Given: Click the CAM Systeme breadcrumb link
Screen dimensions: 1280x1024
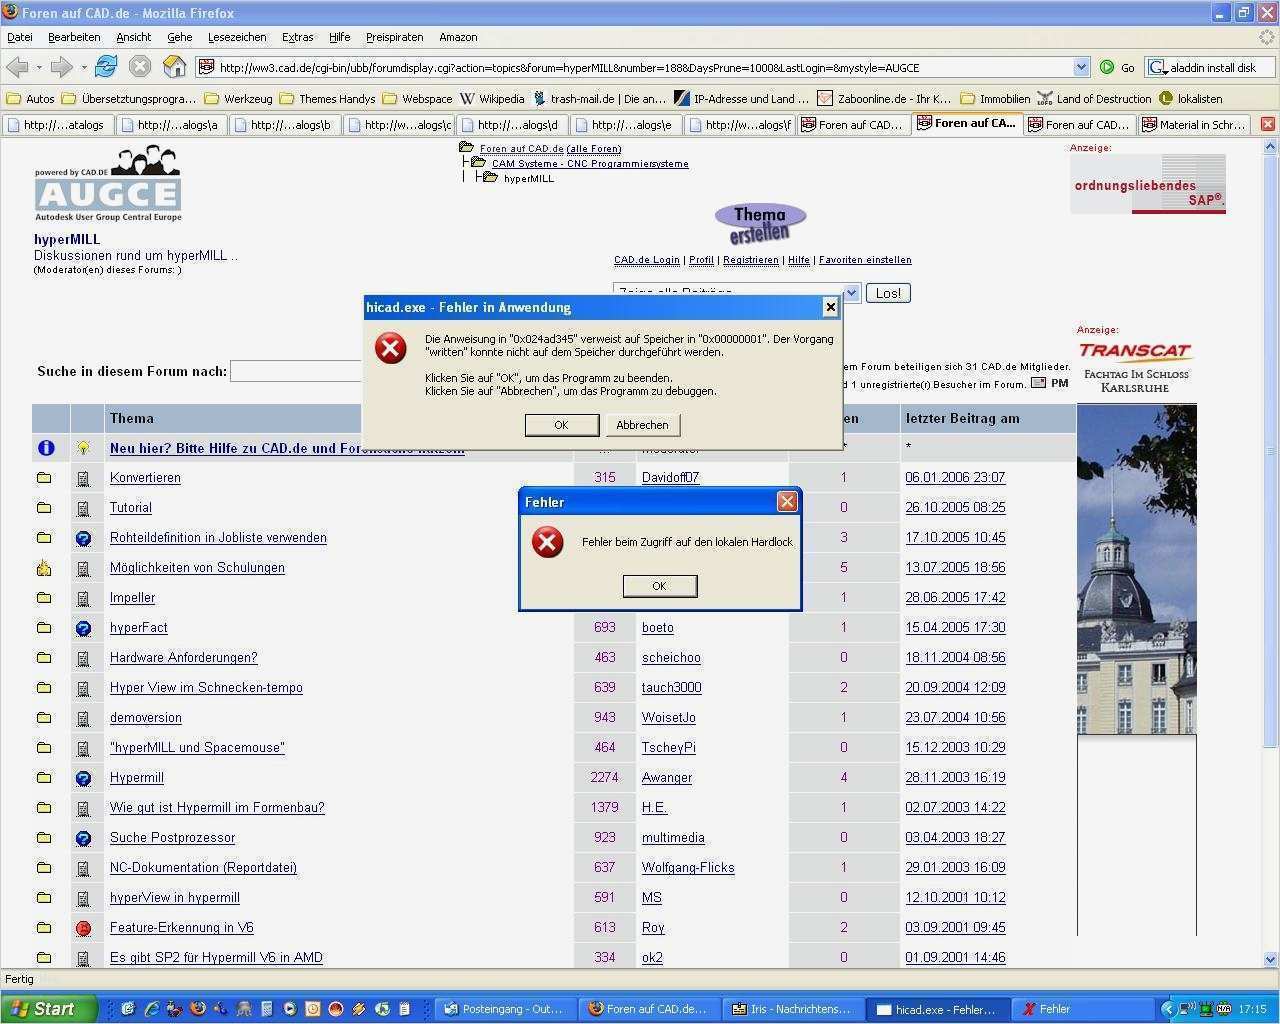Looking at the screenshot, I should (590, 164).
